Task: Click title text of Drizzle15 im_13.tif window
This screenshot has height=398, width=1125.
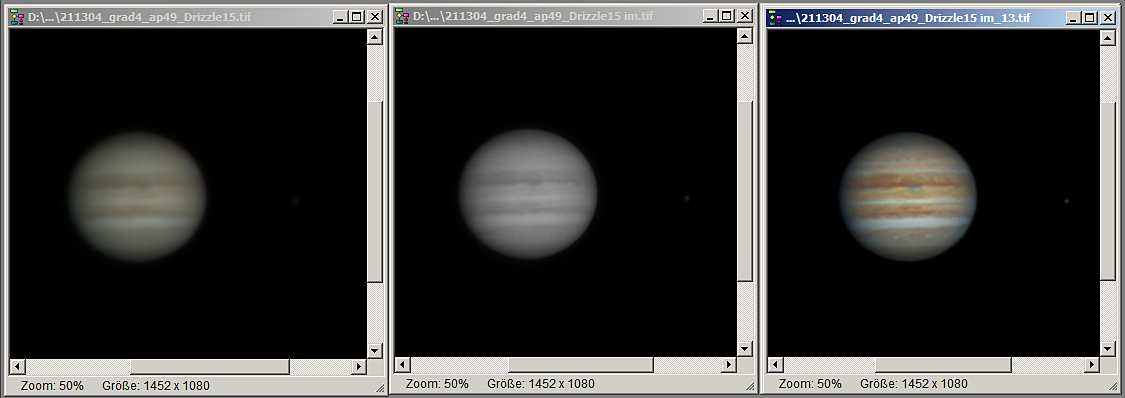Action: pyautogui.click(x=908, y=18)
